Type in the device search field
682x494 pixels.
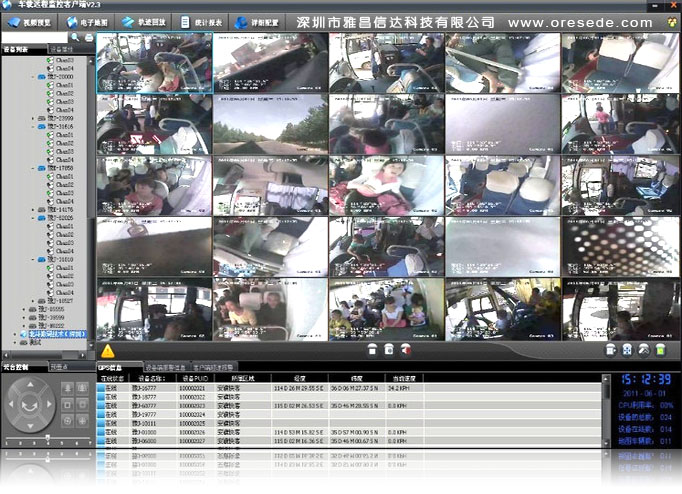click(36, 37)
